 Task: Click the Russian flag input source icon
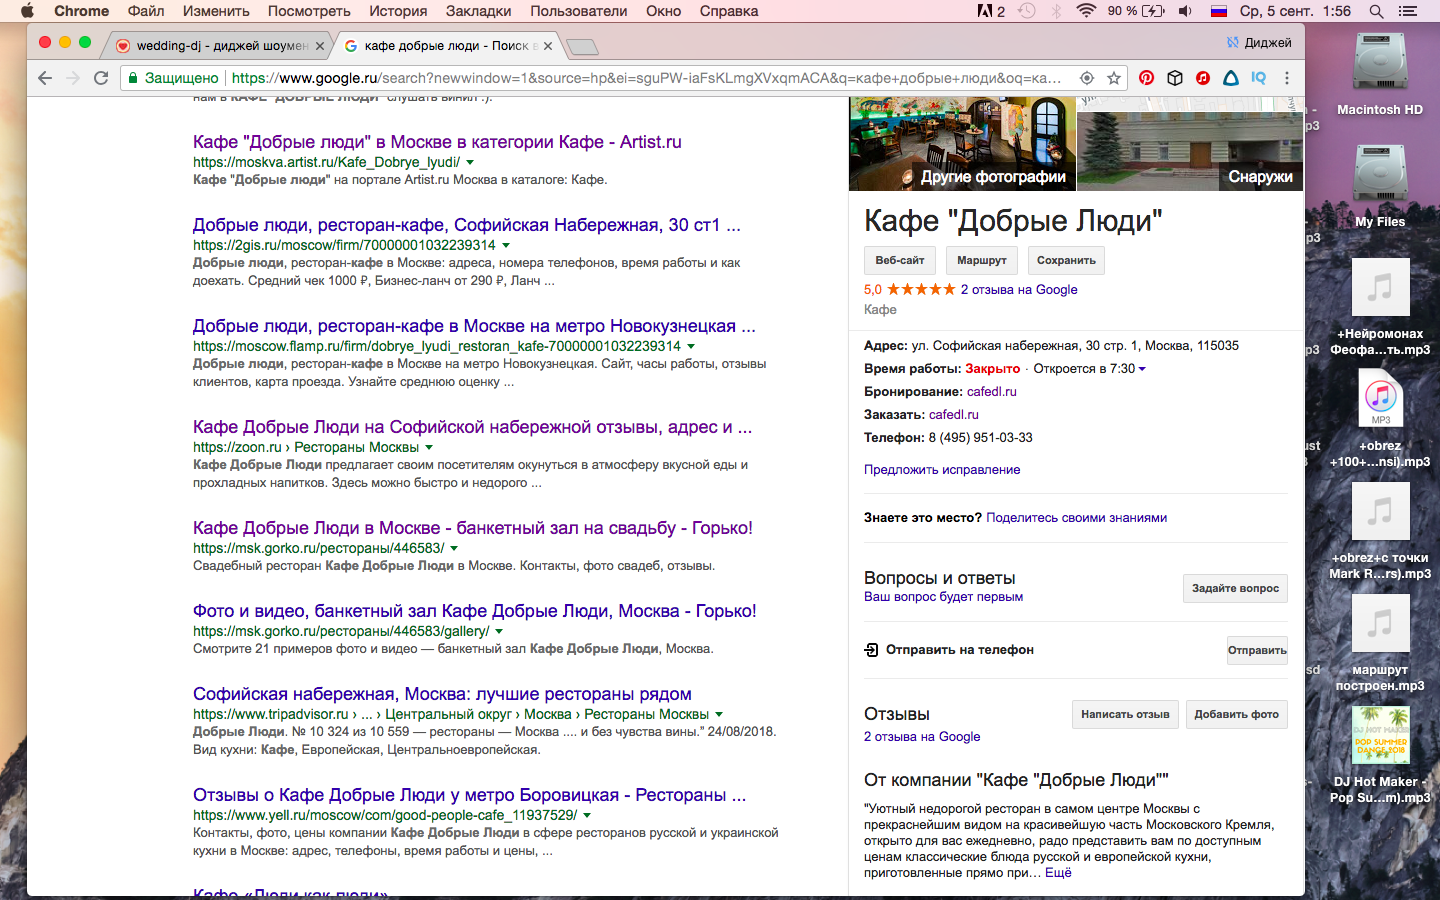click(1219, 11)
